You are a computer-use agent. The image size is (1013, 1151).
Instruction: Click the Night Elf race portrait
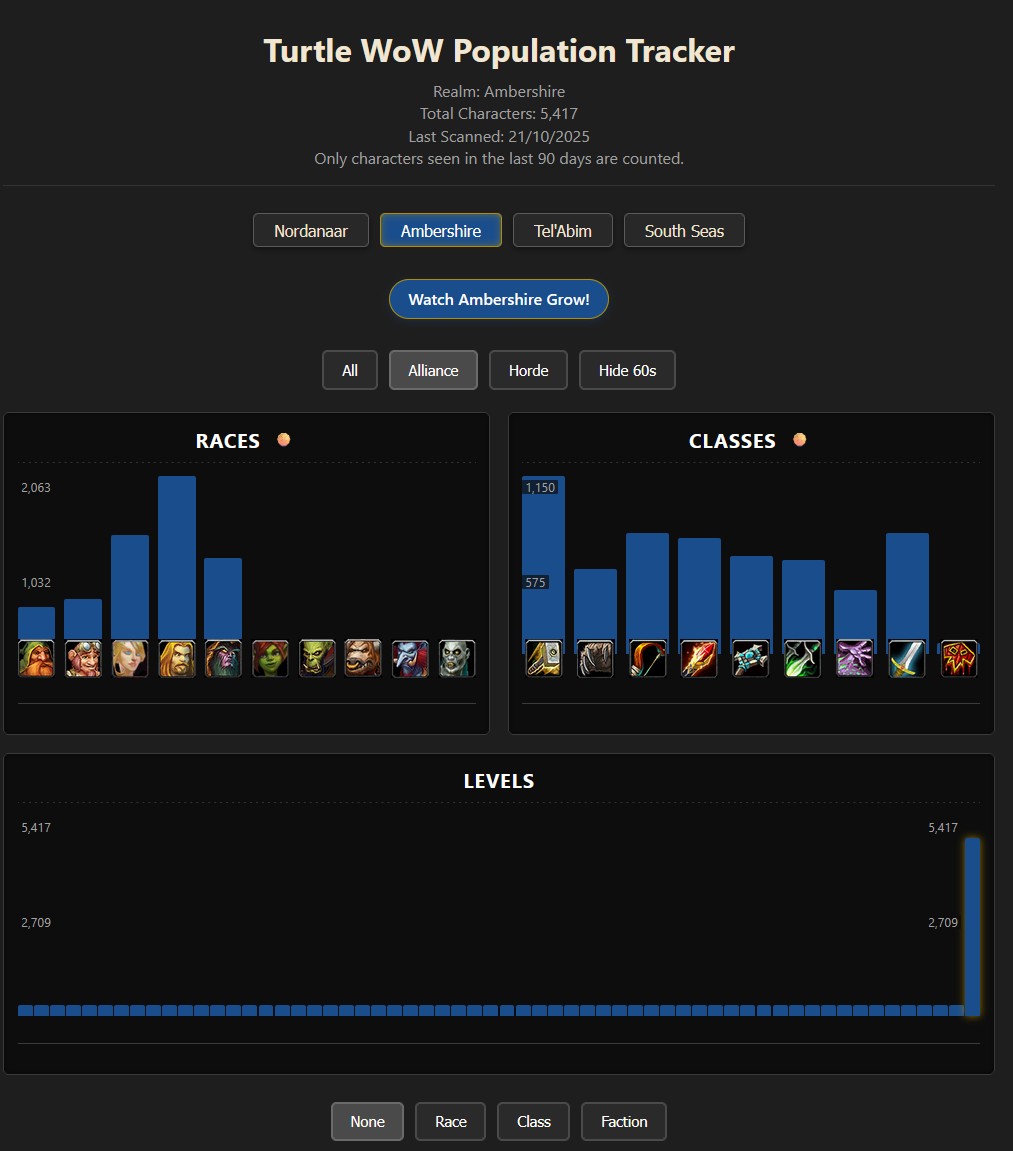[223, 658]
